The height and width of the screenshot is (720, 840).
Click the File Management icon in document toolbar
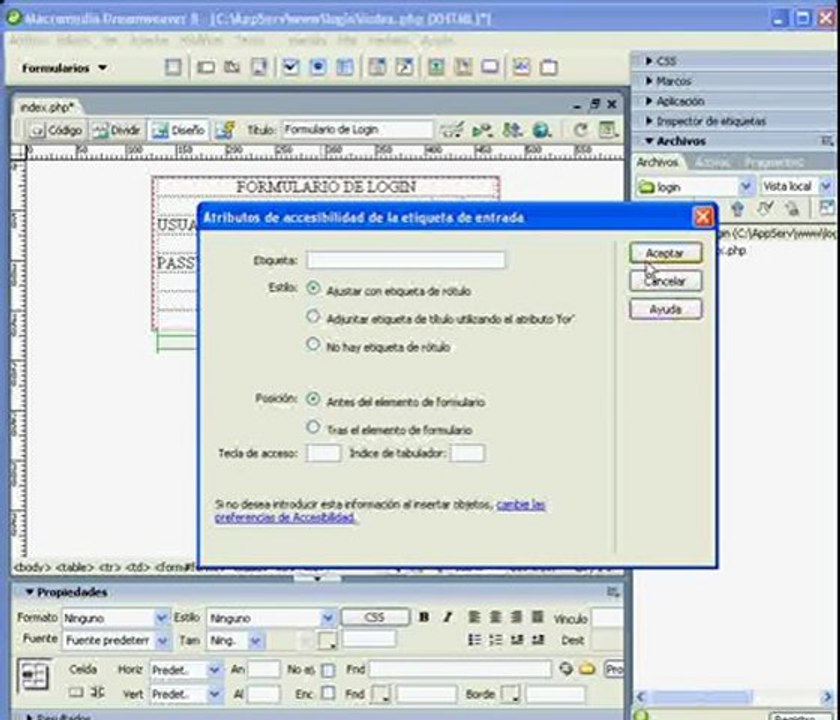click(513, 130)
